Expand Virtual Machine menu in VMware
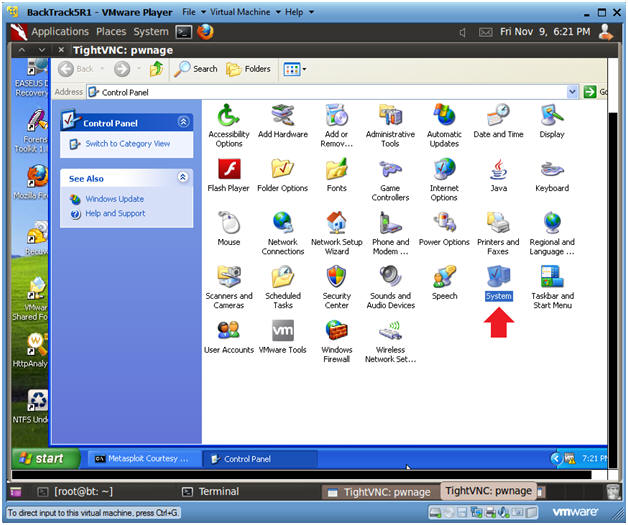This screenshot has height=525, width=628. 245,12
